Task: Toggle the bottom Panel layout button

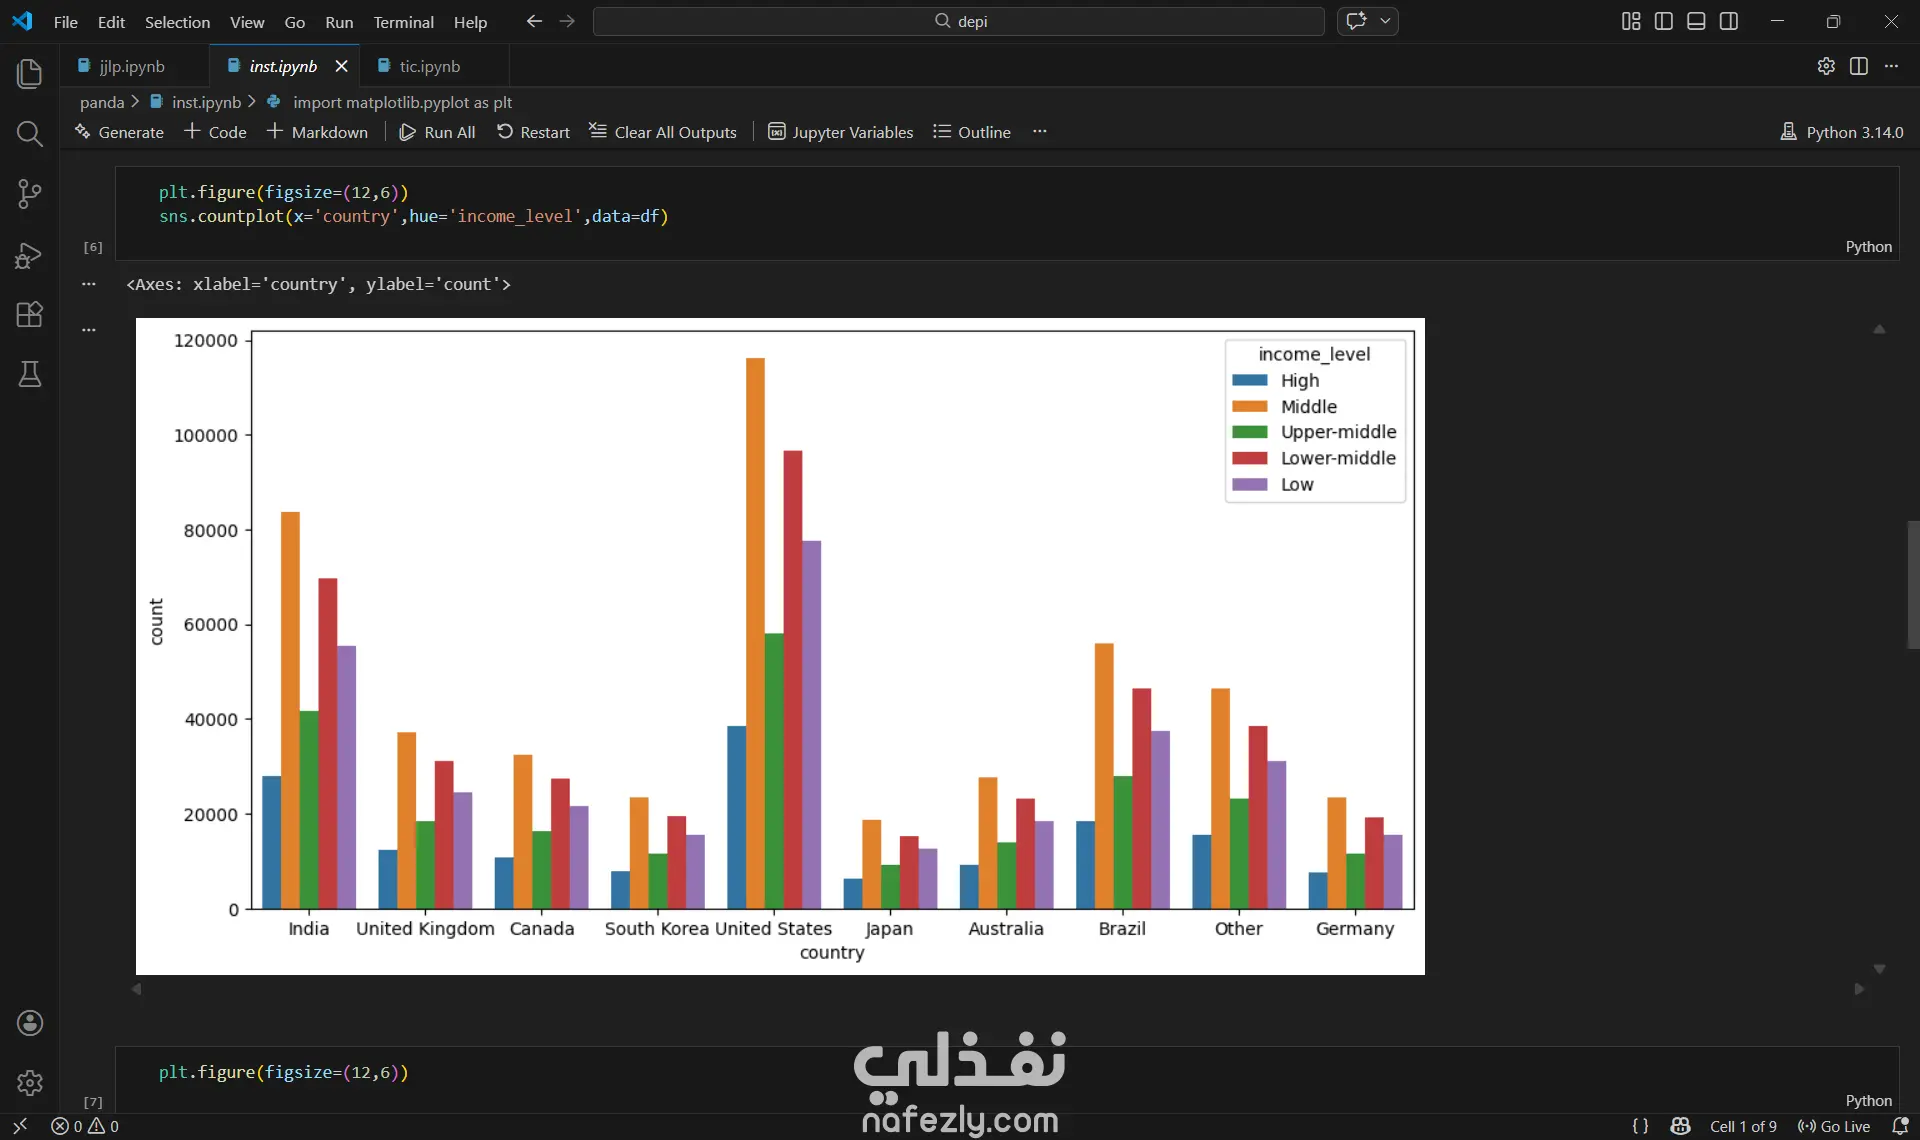Action: pyautogui.click(x=1696, y=21)
